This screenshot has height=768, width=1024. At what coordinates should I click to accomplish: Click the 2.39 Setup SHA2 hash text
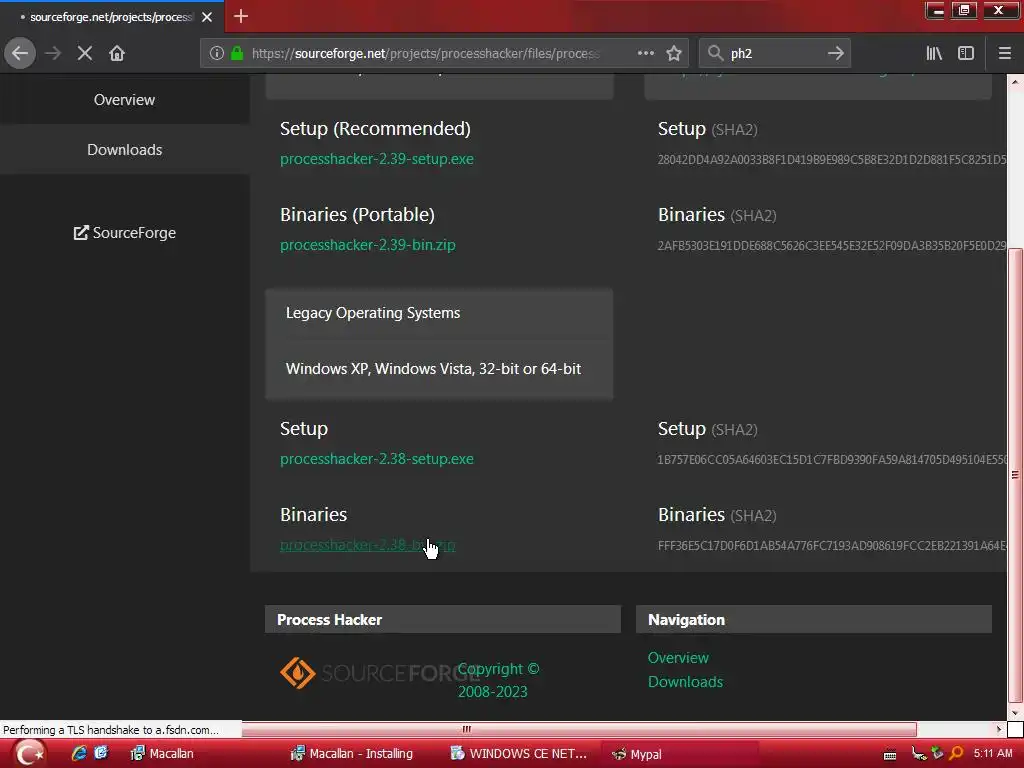[x=832, y=159]
